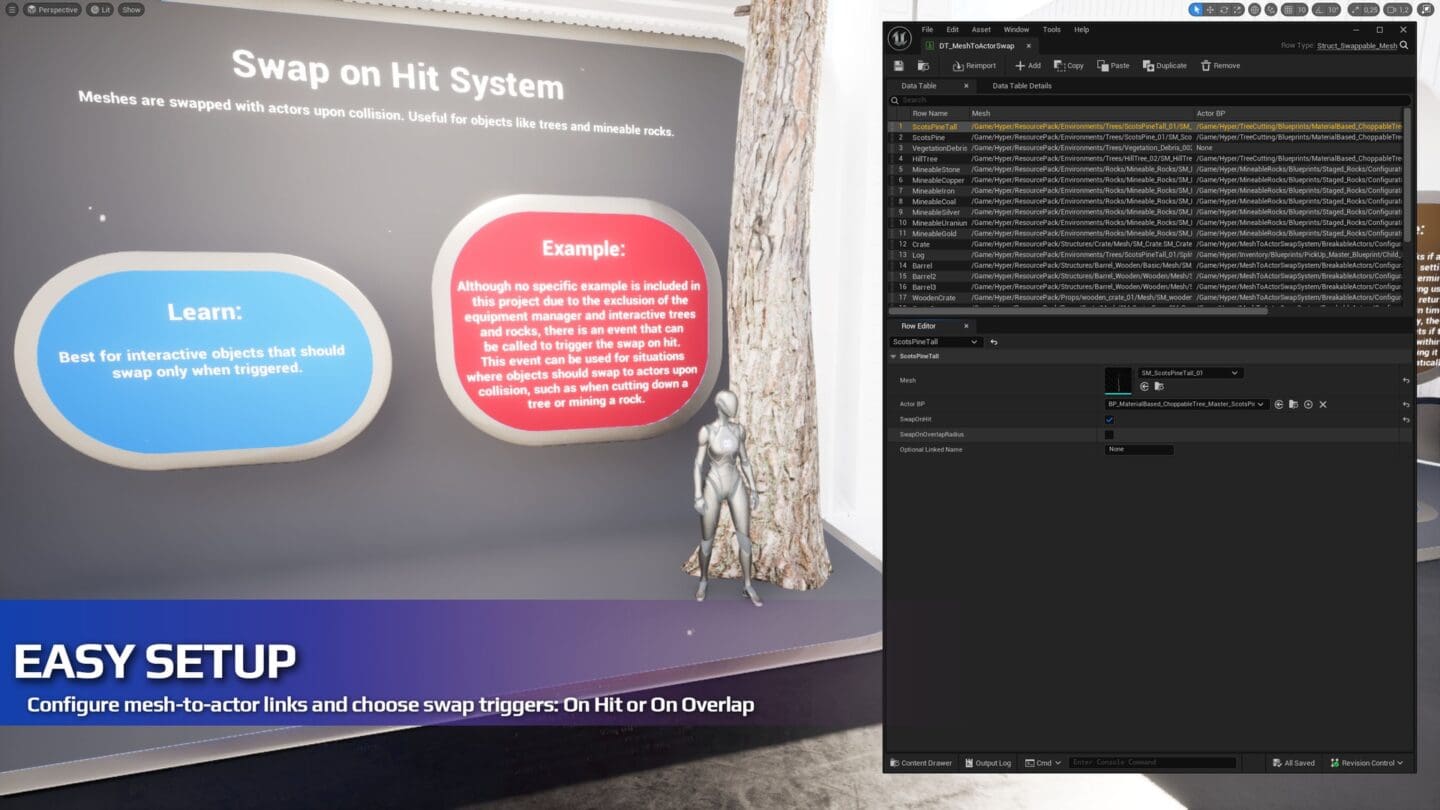The height and width of the screenshot is (810, 1440).
Task: Click the Unreal Engine logo icon
Action: click(899, 37)
